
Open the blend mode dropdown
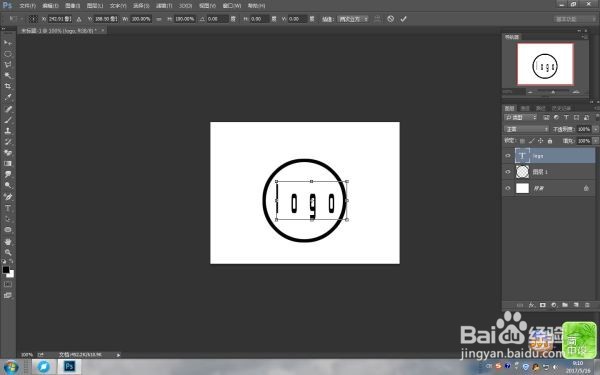527,129
